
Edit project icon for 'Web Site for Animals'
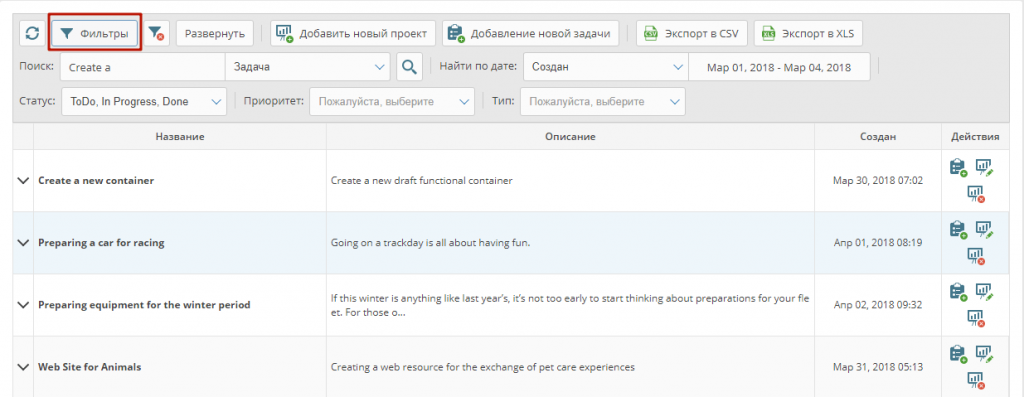[x=984, y=354]
